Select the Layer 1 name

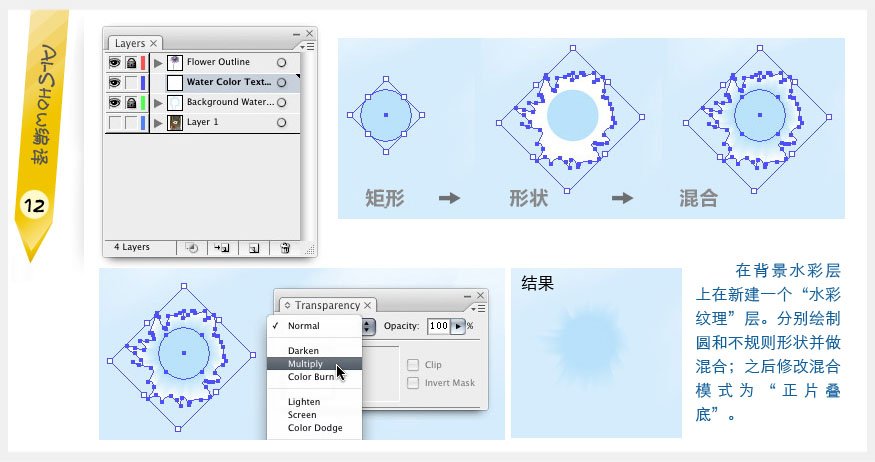[x=203, y=122]
